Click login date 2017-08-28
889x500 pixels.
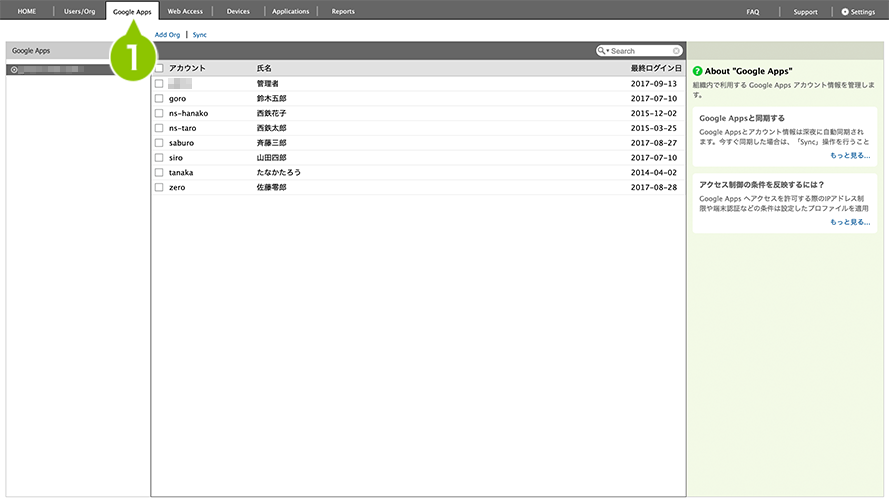click(x=654, y=187)
